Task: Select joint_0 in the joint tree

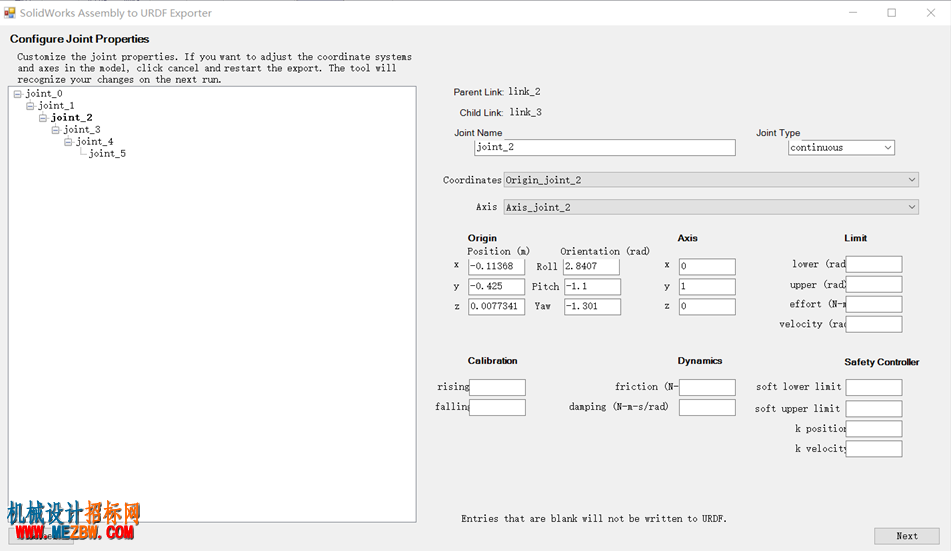Action: pyautogui.click(x=44, y=93)
